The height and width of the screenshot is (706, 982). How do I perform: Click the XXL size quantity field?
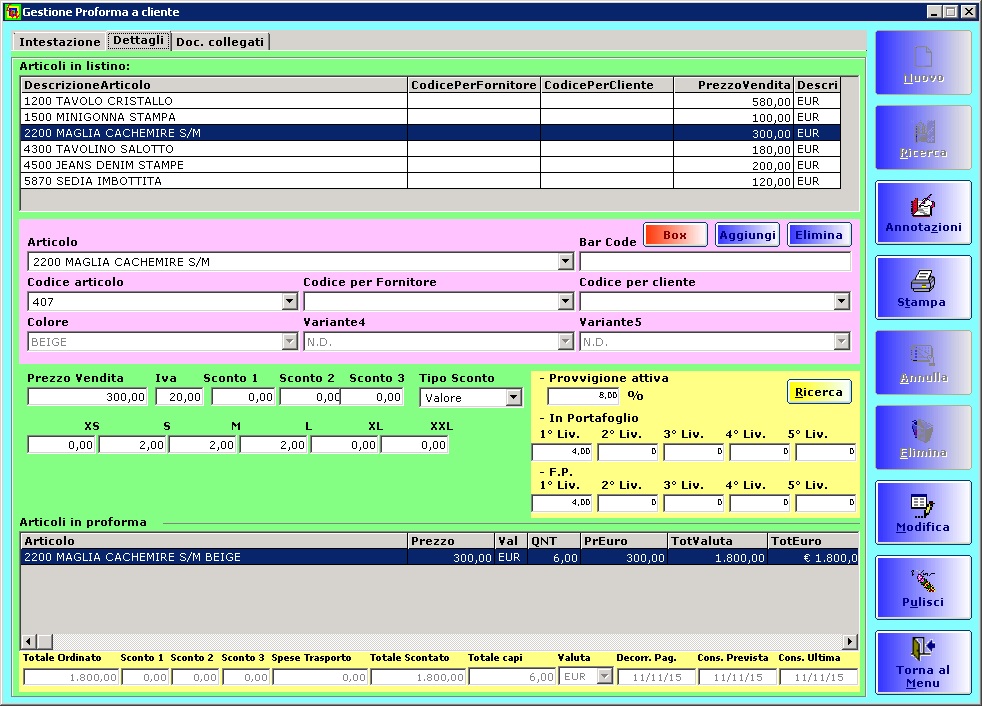pos(415,445)
